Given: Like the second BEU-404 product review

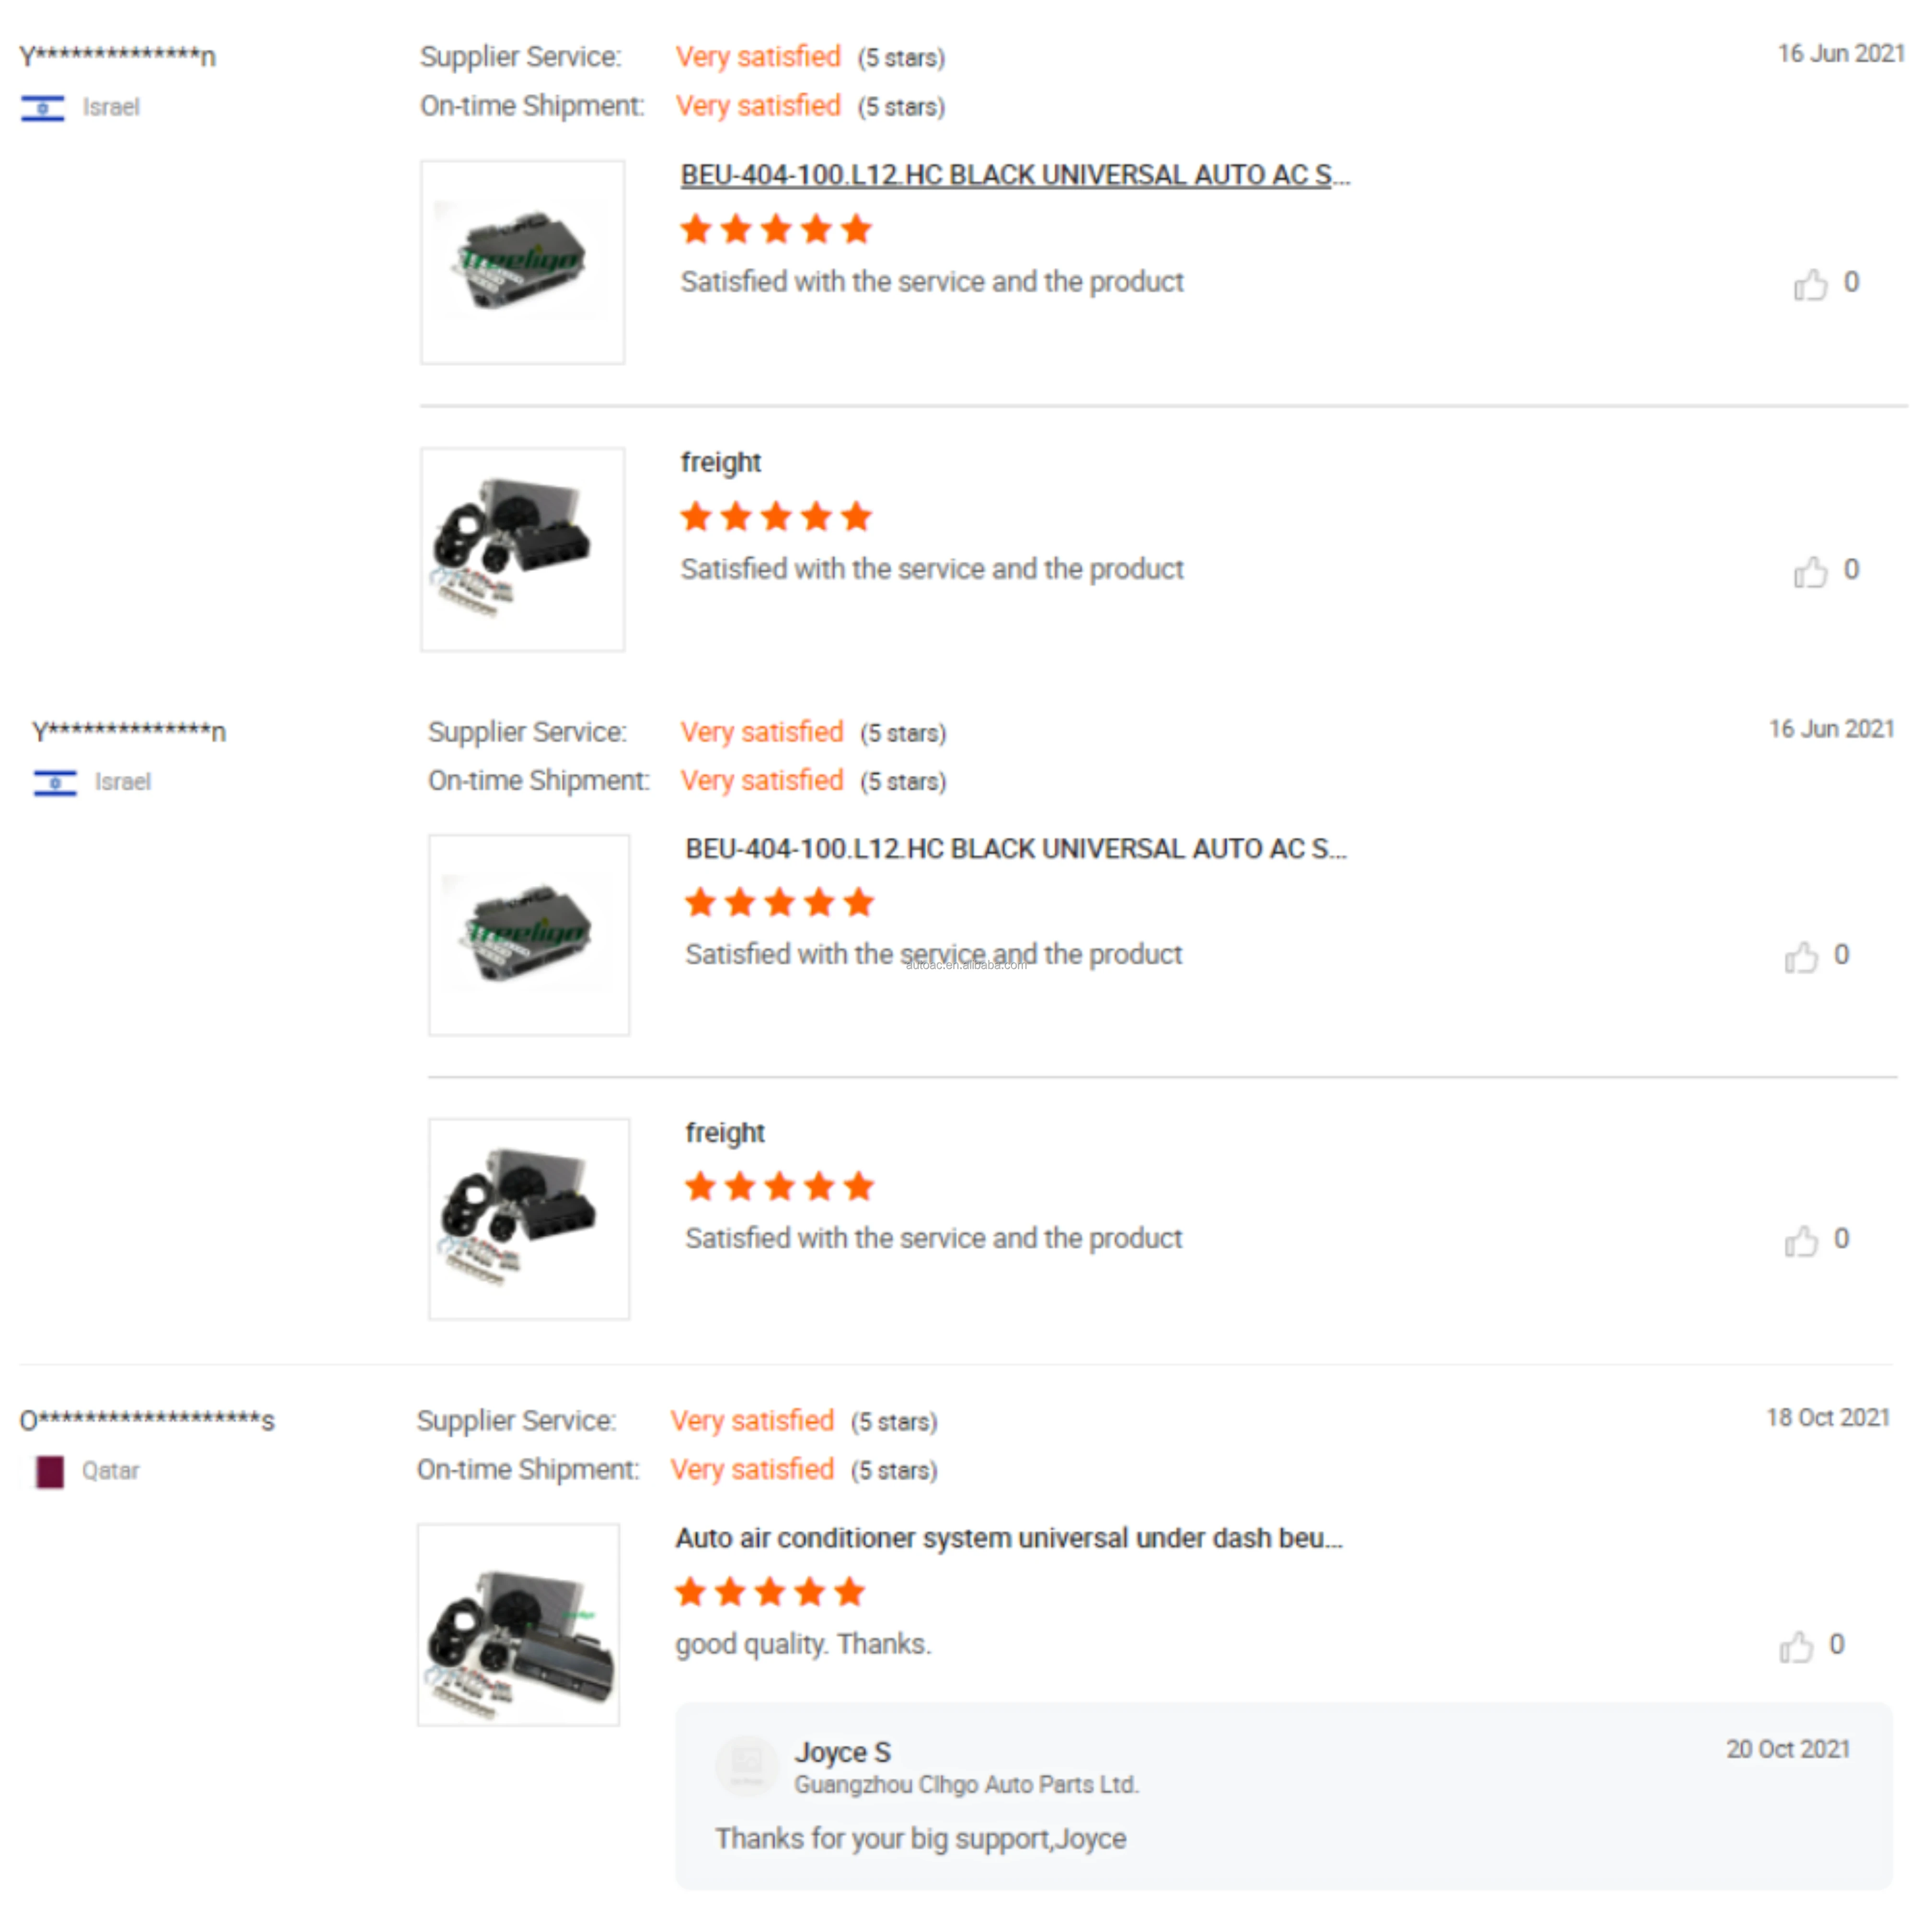Looking at the screenshot, I should point(1801,957).
